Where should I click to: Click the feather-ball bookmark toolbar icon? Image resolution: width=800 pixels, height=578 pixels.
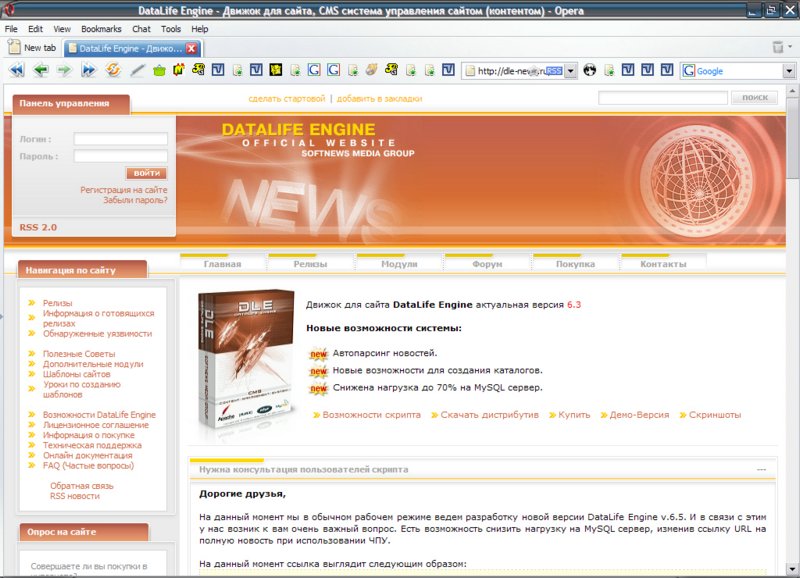[372, 70]
